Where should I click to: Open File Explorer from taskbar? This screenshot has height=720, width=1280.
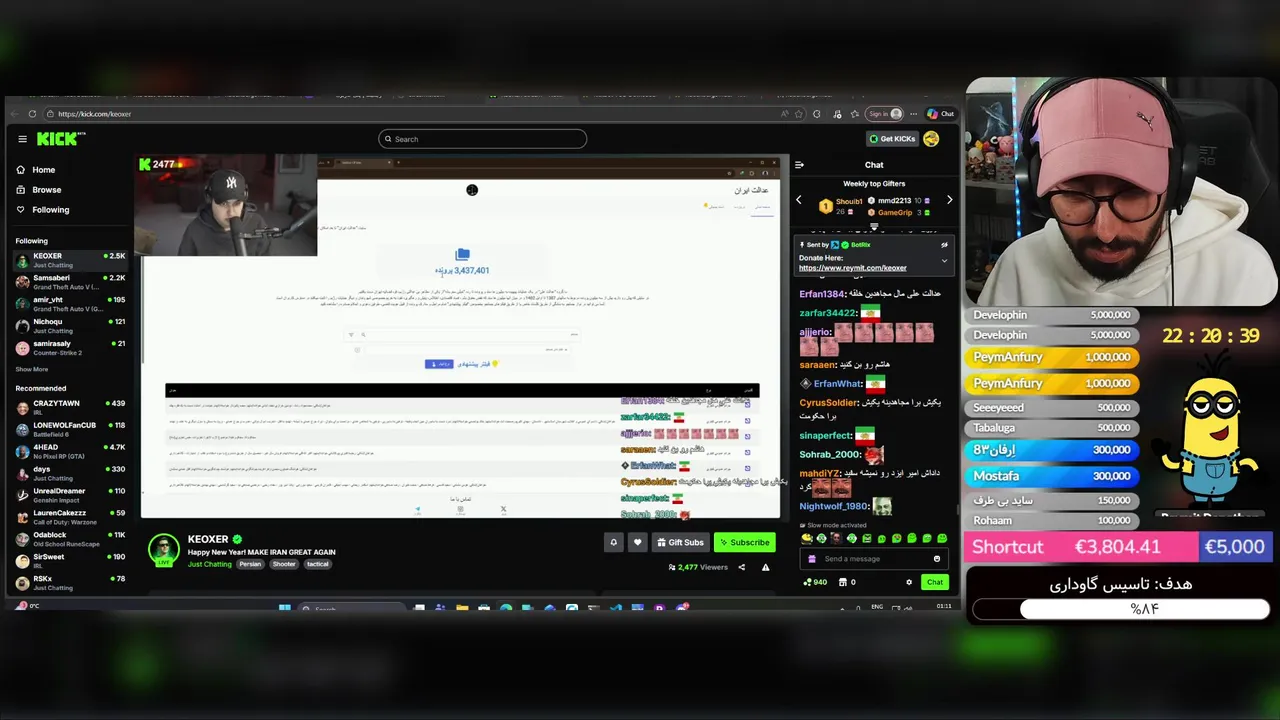pos(462,608)
